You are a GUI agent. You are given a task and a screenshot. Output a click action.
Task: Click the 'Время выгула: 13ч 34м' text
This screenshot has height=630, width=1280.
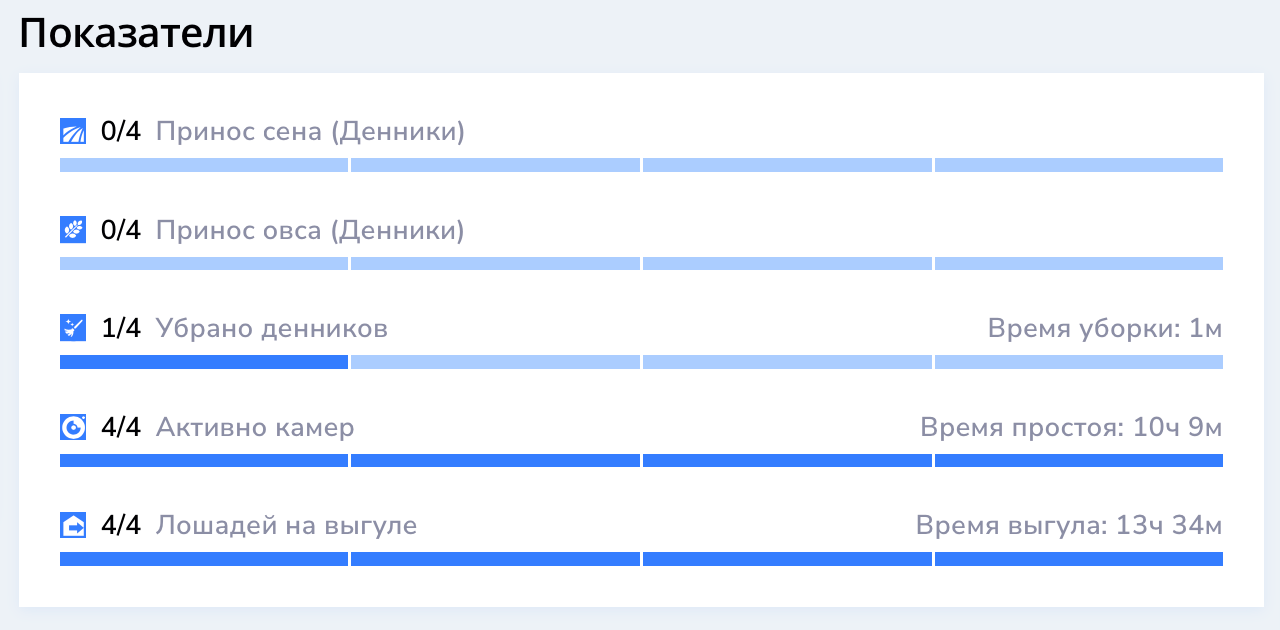coord(1069,525)
